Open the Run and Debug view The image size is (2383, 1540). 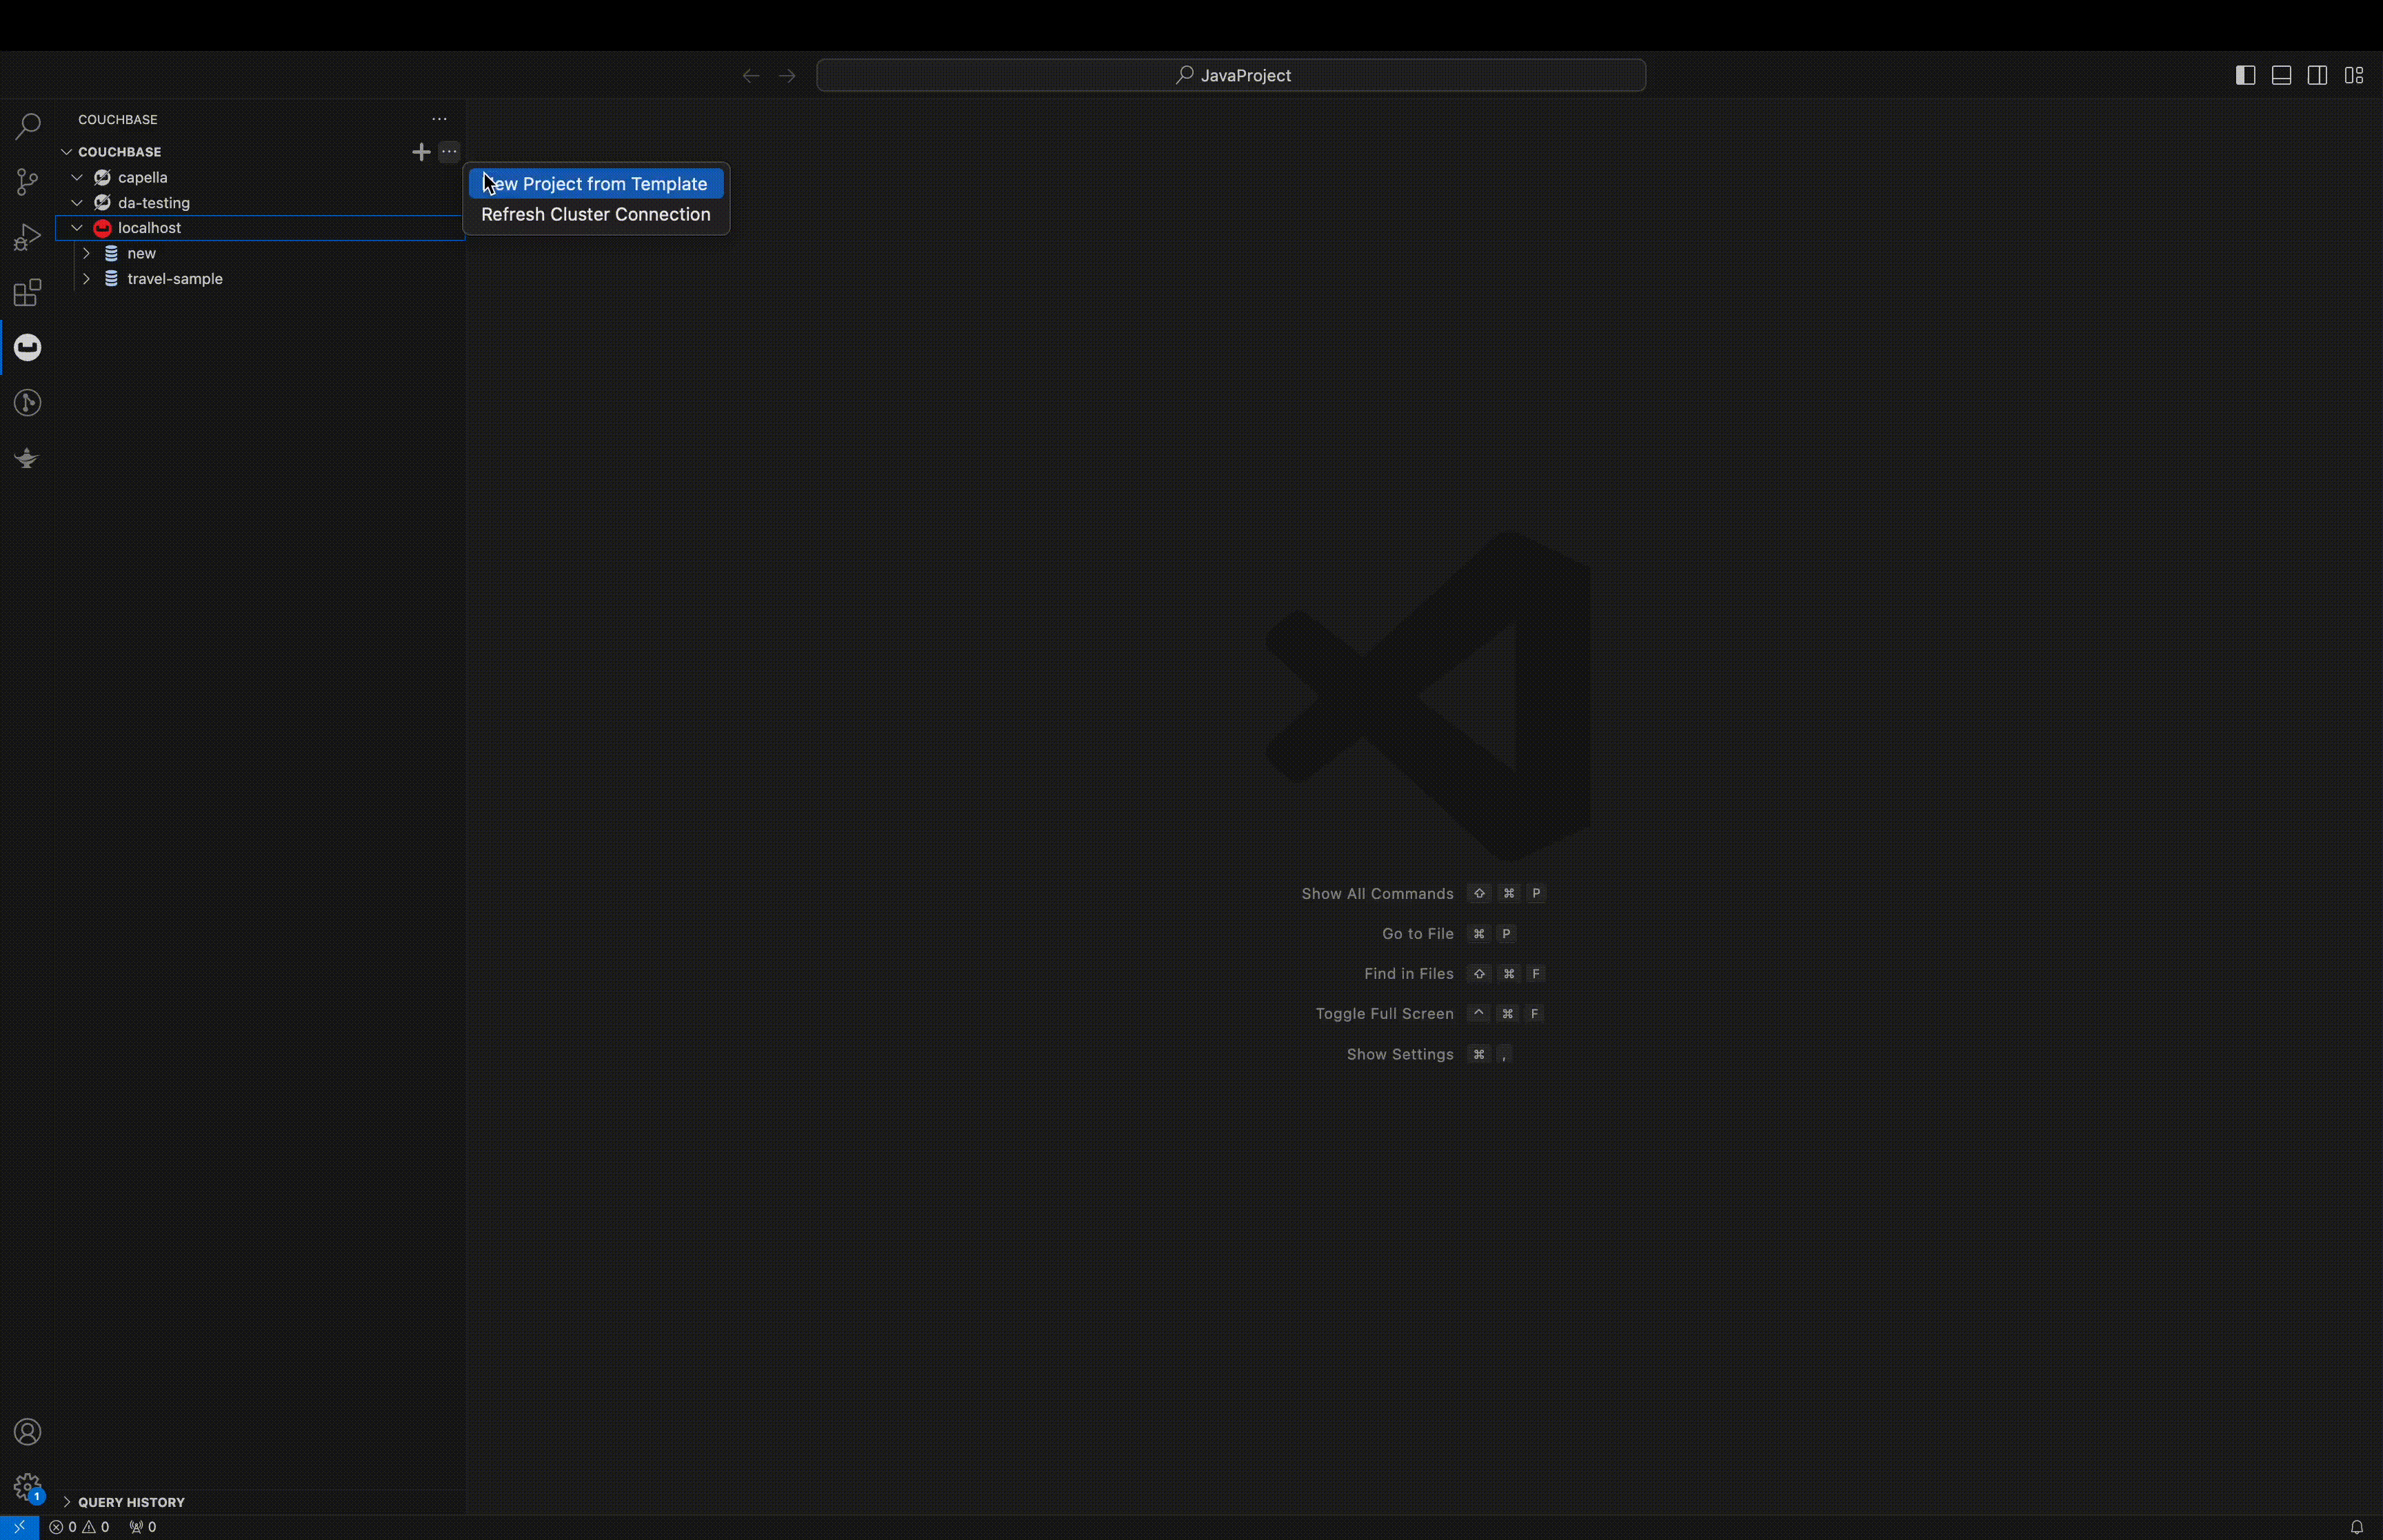[x=27, y=237]
